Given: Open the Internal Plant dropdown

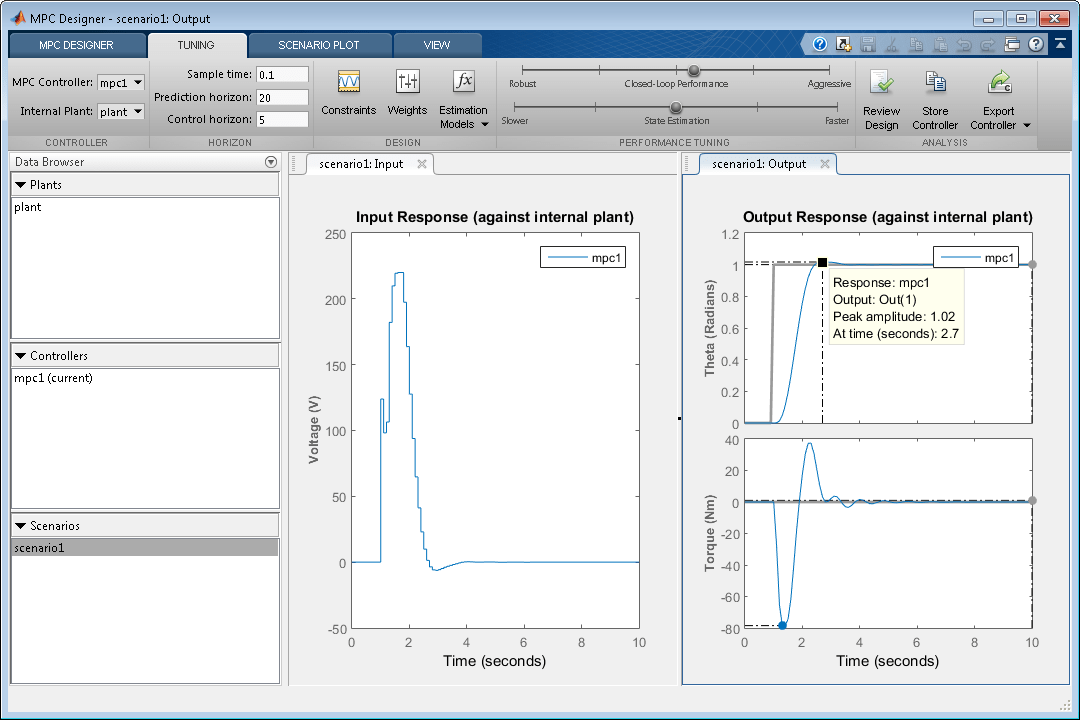Looking at the screenshot, I should point(122,112).
